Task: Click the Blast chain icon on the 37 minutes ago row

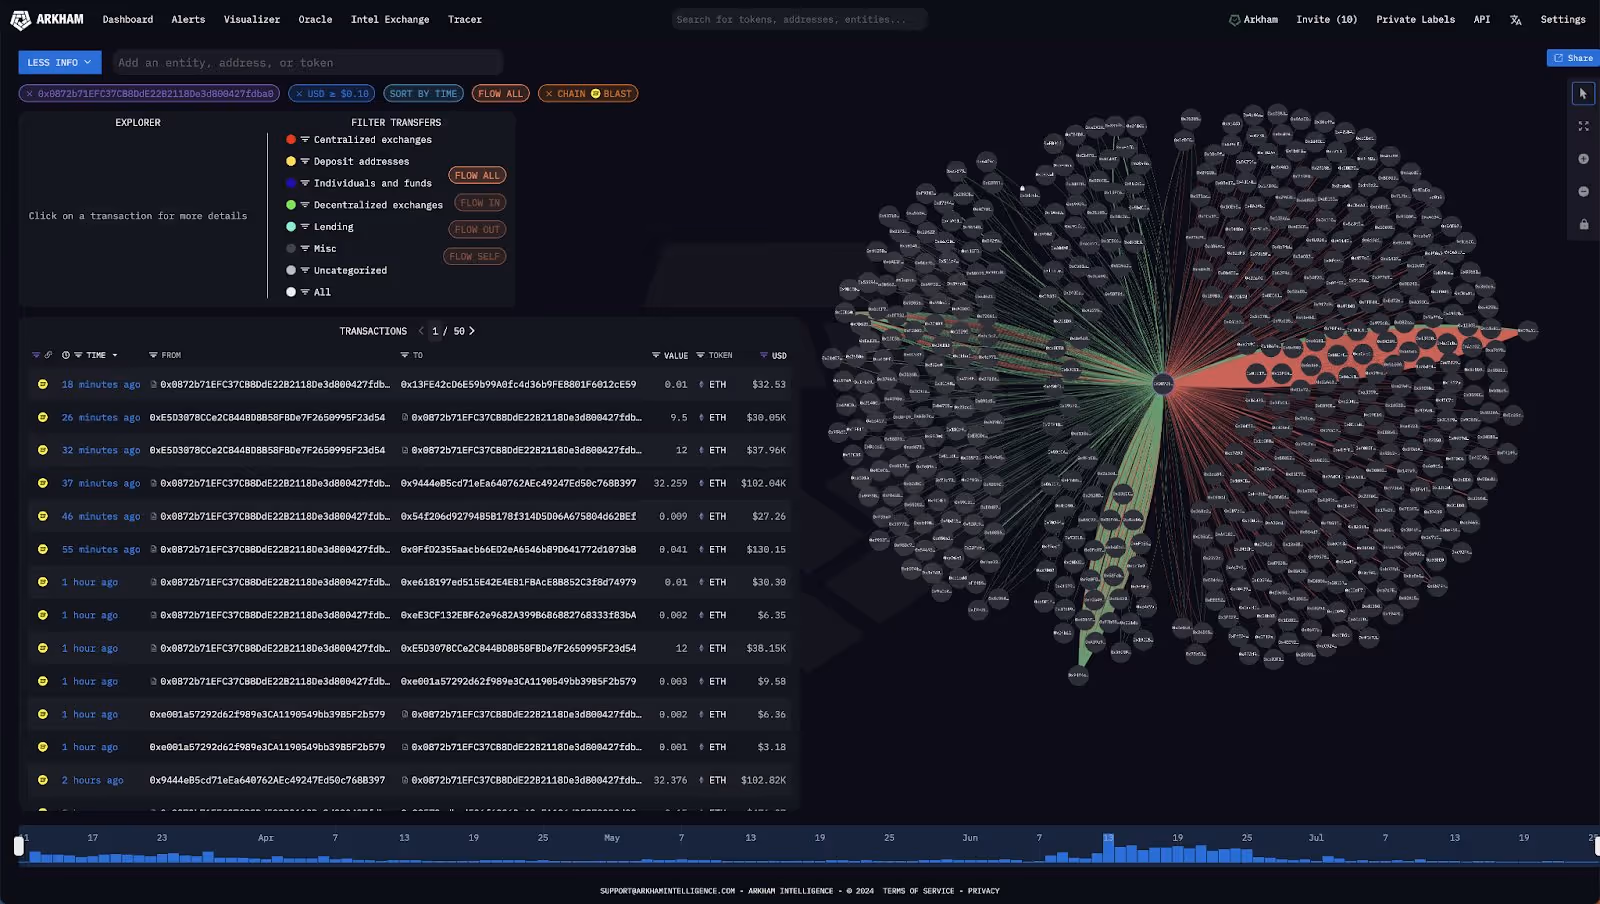Action: 43,483
